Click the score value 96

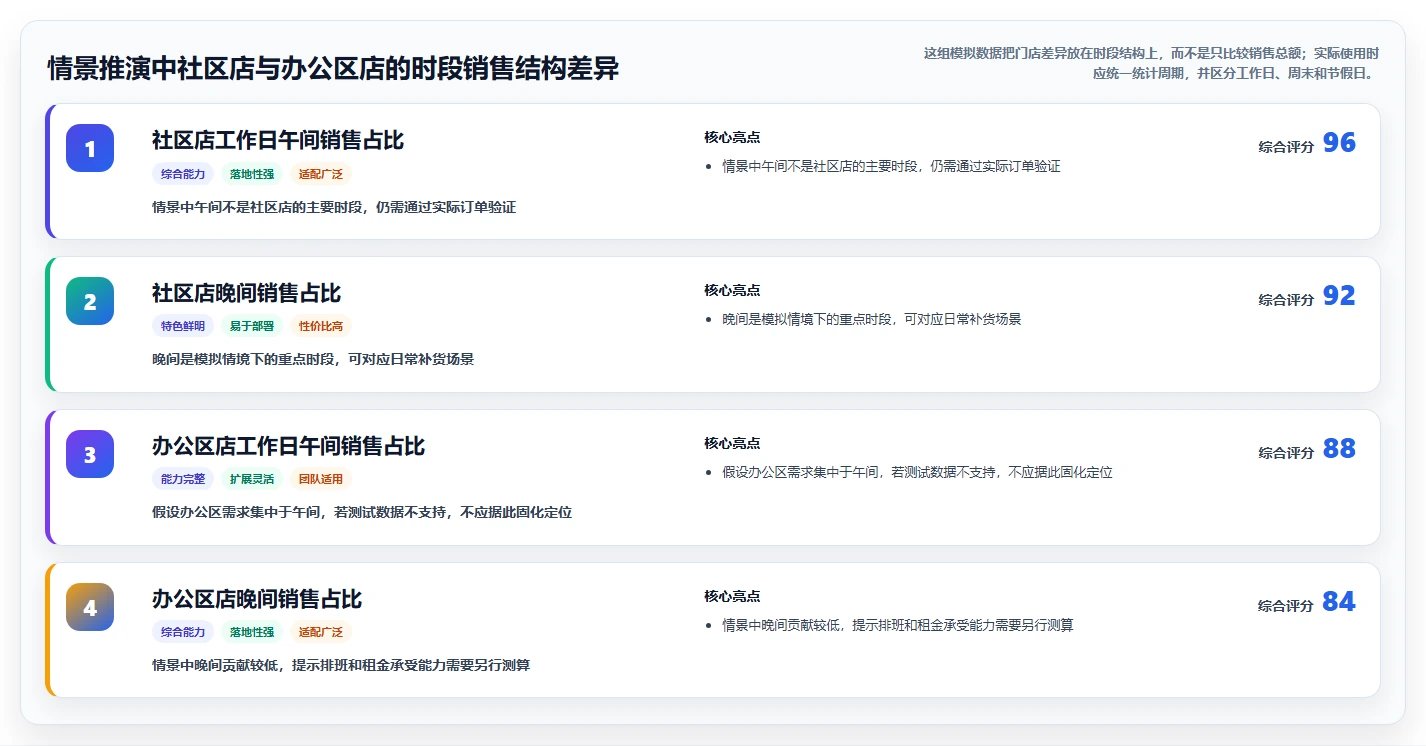1339,143
